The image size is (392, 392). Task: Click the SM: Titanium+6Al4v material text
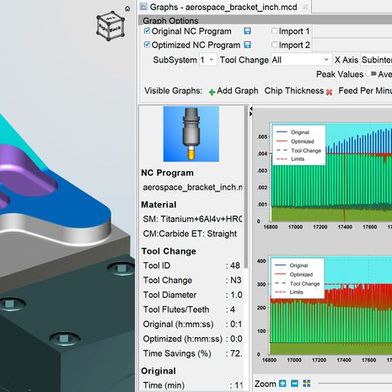point(193,219)
